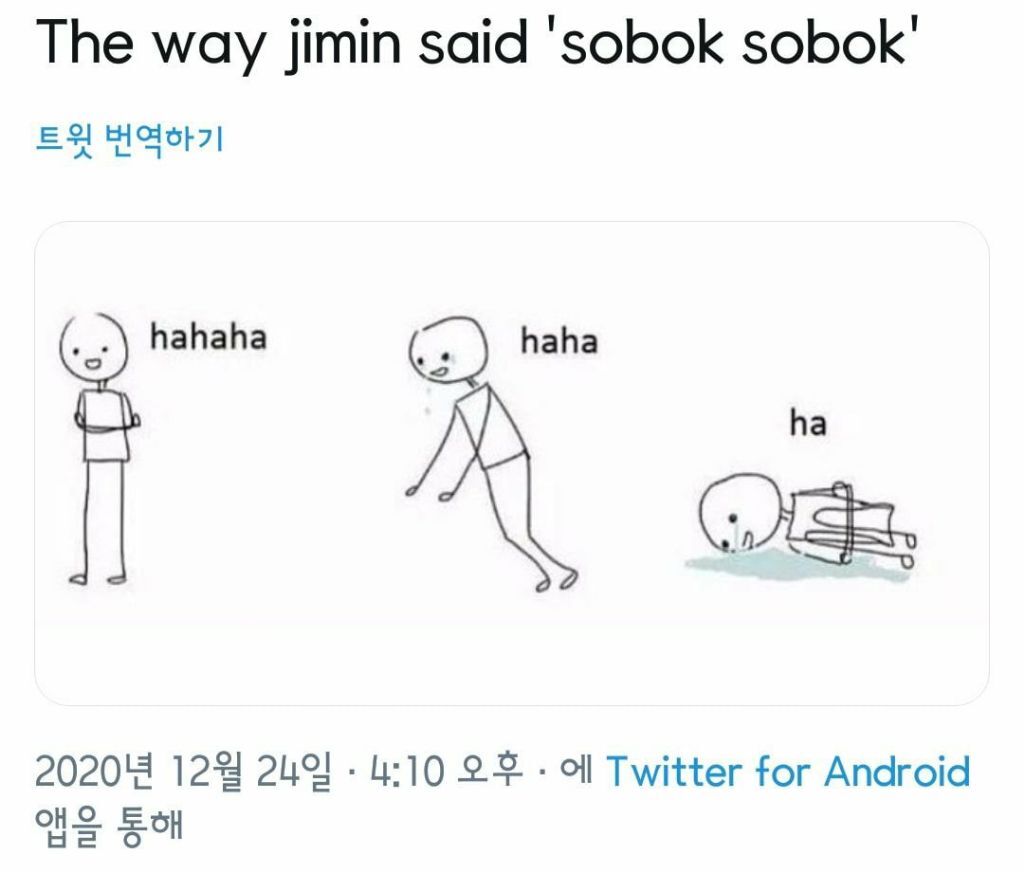Image resolution: width=1024 pixels, height=872 pixels.
Task: Open the Twitter for Android source link
Action: tap(788, 771)
